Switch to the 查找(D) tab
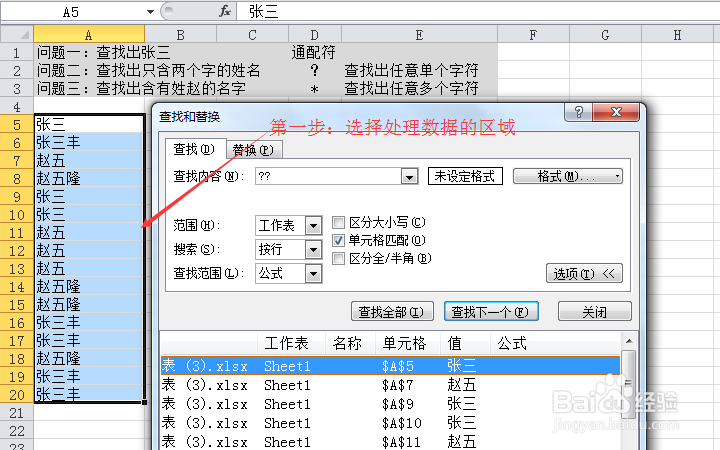The height and width of the screenshot is (450, 720). [194, 149]
